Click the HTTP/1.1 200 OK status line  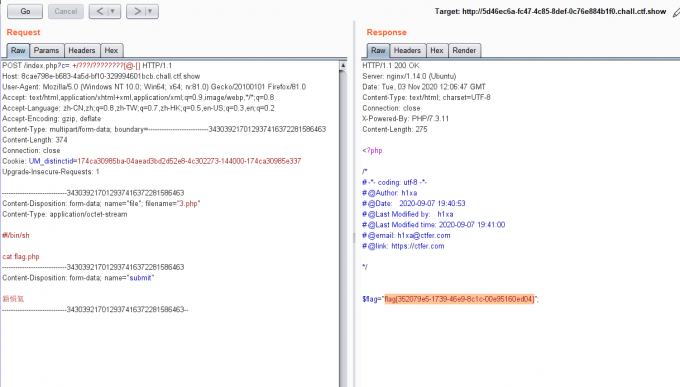(391, 66)
